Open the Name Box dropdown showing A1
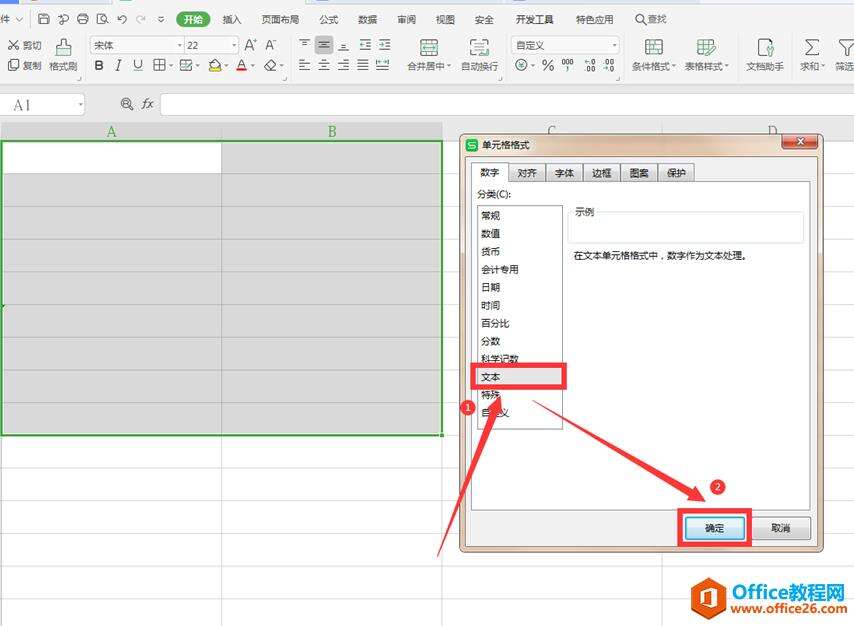Screen dimensions: 854x626 pyautogui.click(x=81, y=104)
